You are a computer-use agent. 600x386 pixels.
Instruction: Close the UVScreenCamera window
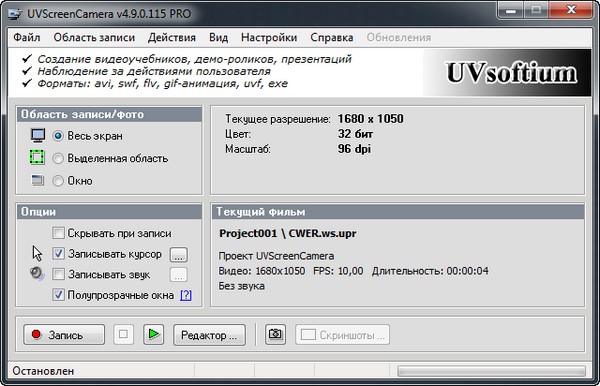(x=571, y=10)
